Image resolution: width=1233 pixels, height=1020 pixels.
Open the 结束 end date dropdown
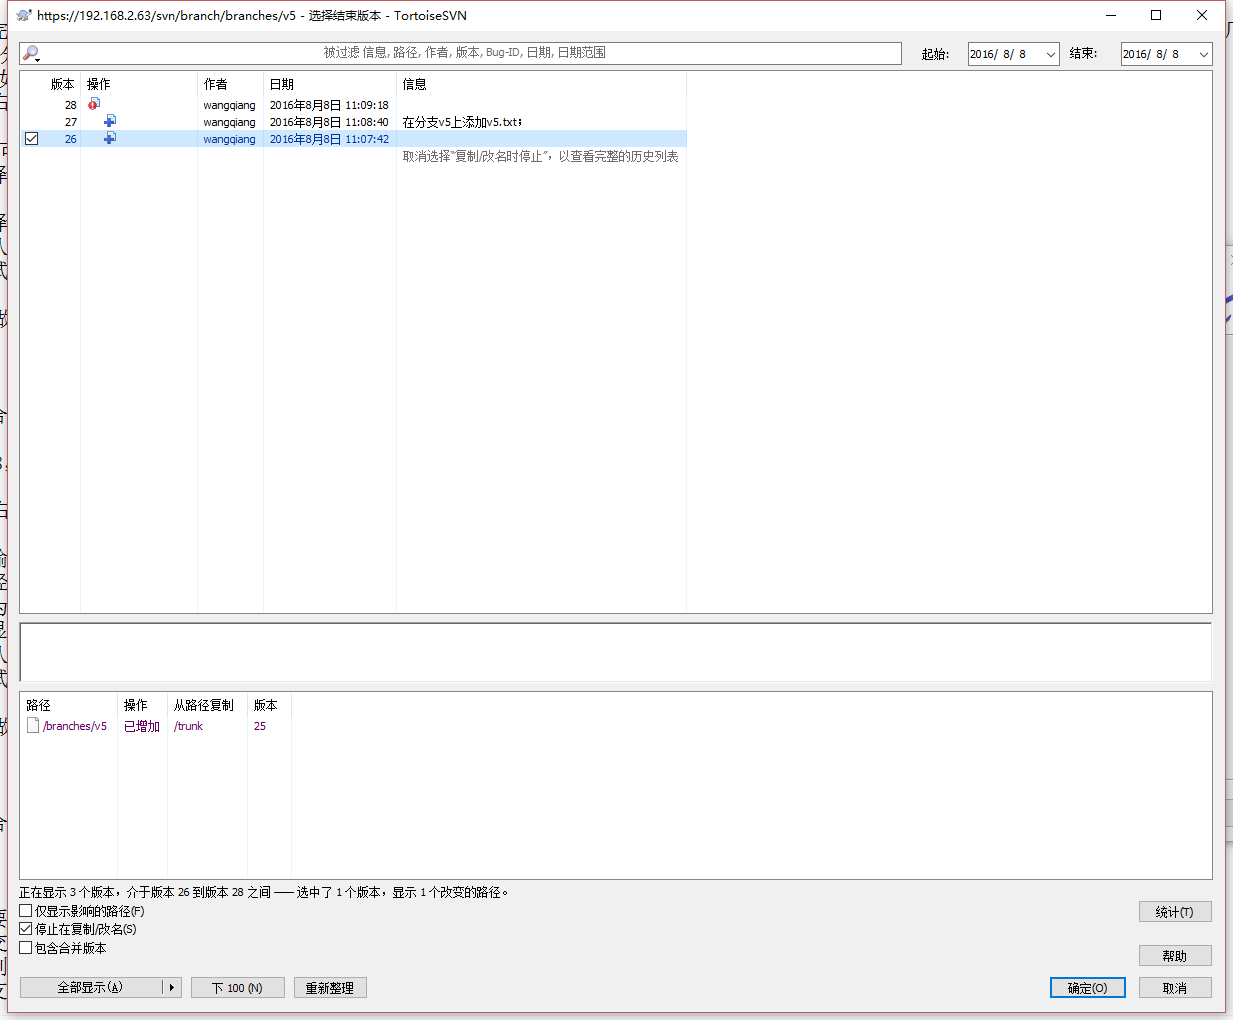[x=1203, y=54]
